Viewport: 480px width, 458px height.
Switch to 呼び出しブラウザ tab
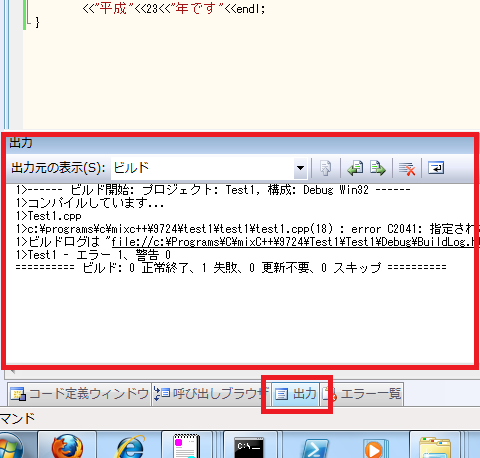click(211, 394)
